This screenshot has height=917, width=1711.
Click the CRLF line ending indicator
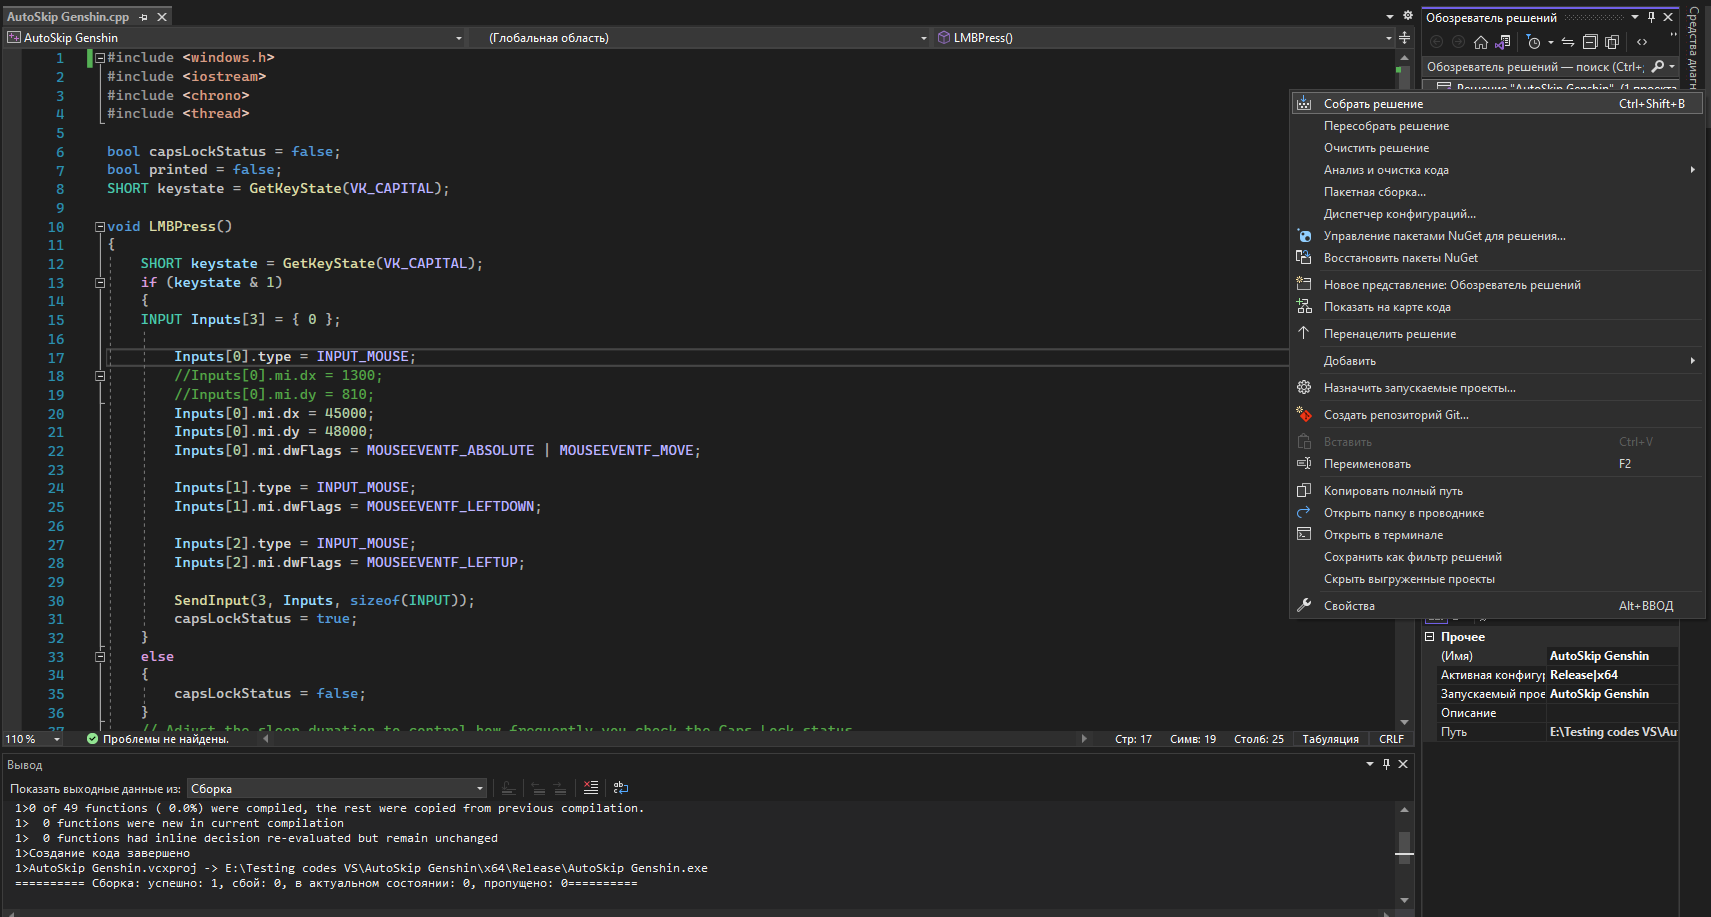(x=1391, y=740)
